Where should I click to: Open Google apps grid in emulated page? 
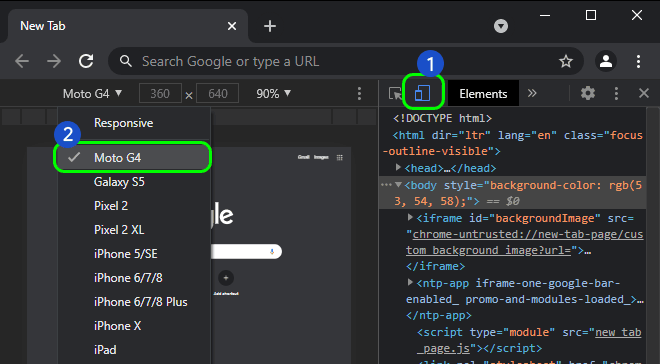(x=340, y=157)
